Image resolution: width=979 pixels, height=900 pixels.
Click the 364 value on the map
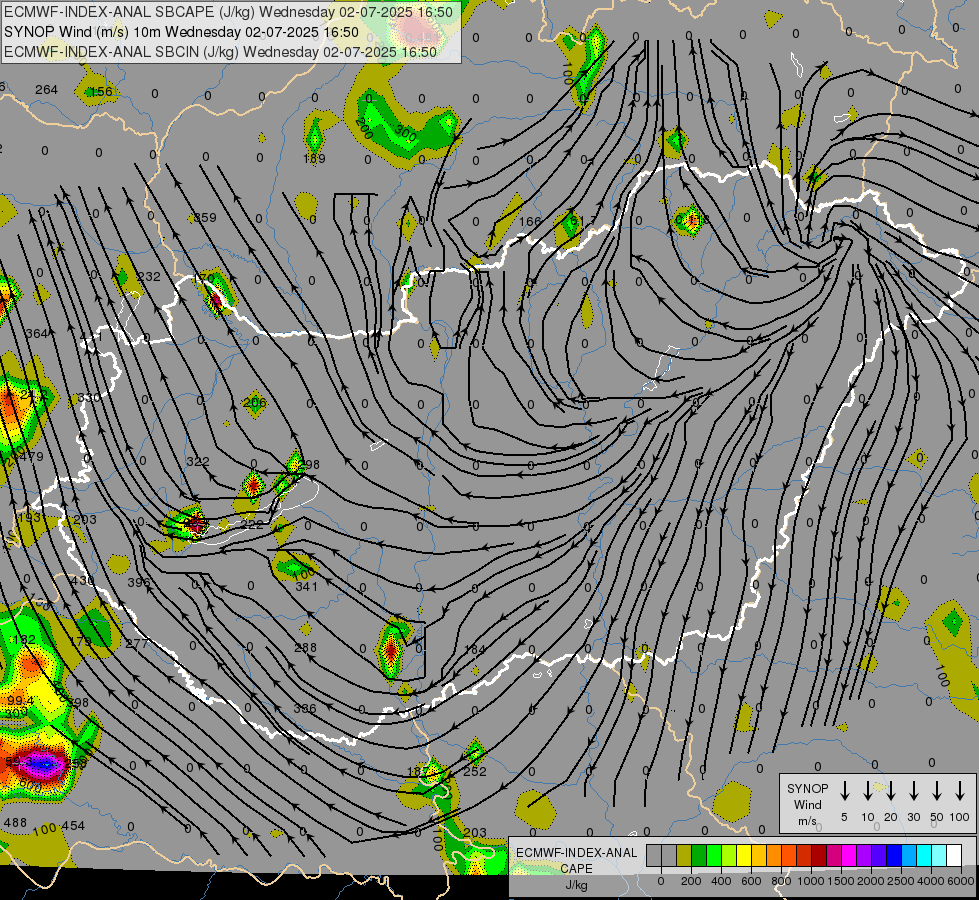tap(37, 334)
